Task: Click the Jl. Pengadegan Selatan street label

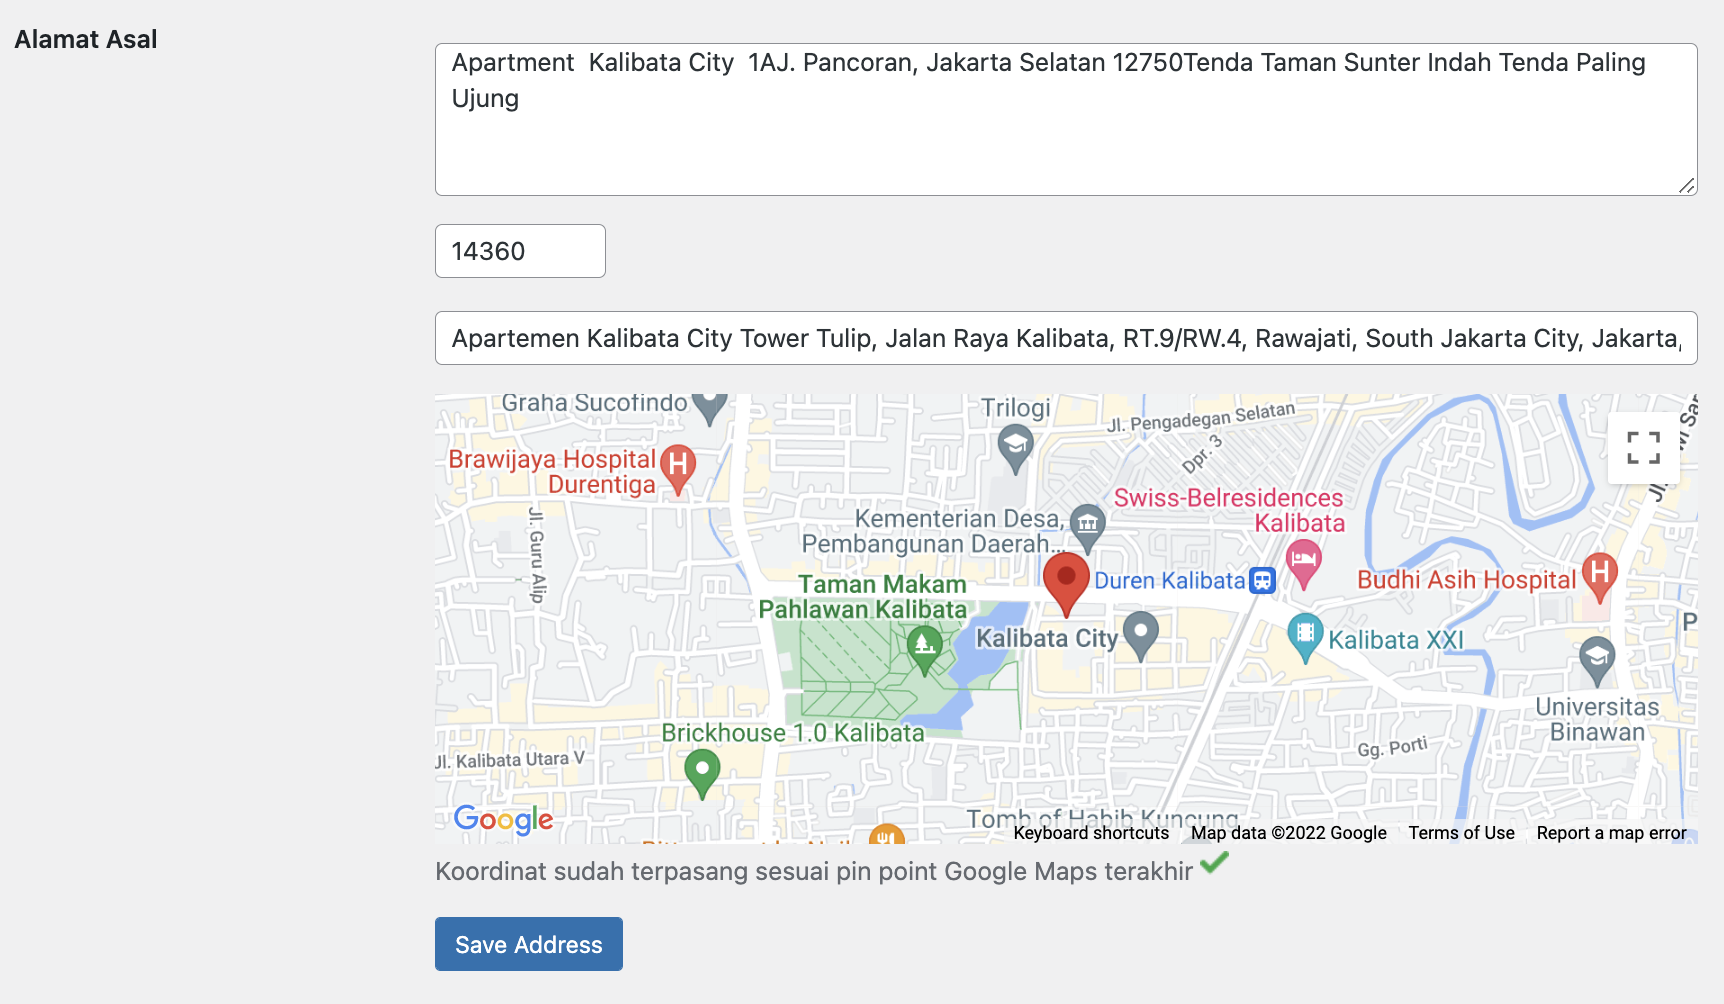Action: (x=1201, y=416)
